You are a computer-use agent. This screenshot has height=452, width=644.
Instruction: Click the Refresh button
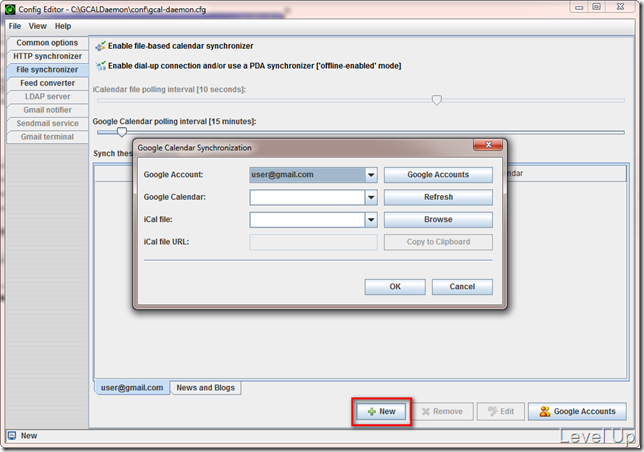tap(438, 197)
